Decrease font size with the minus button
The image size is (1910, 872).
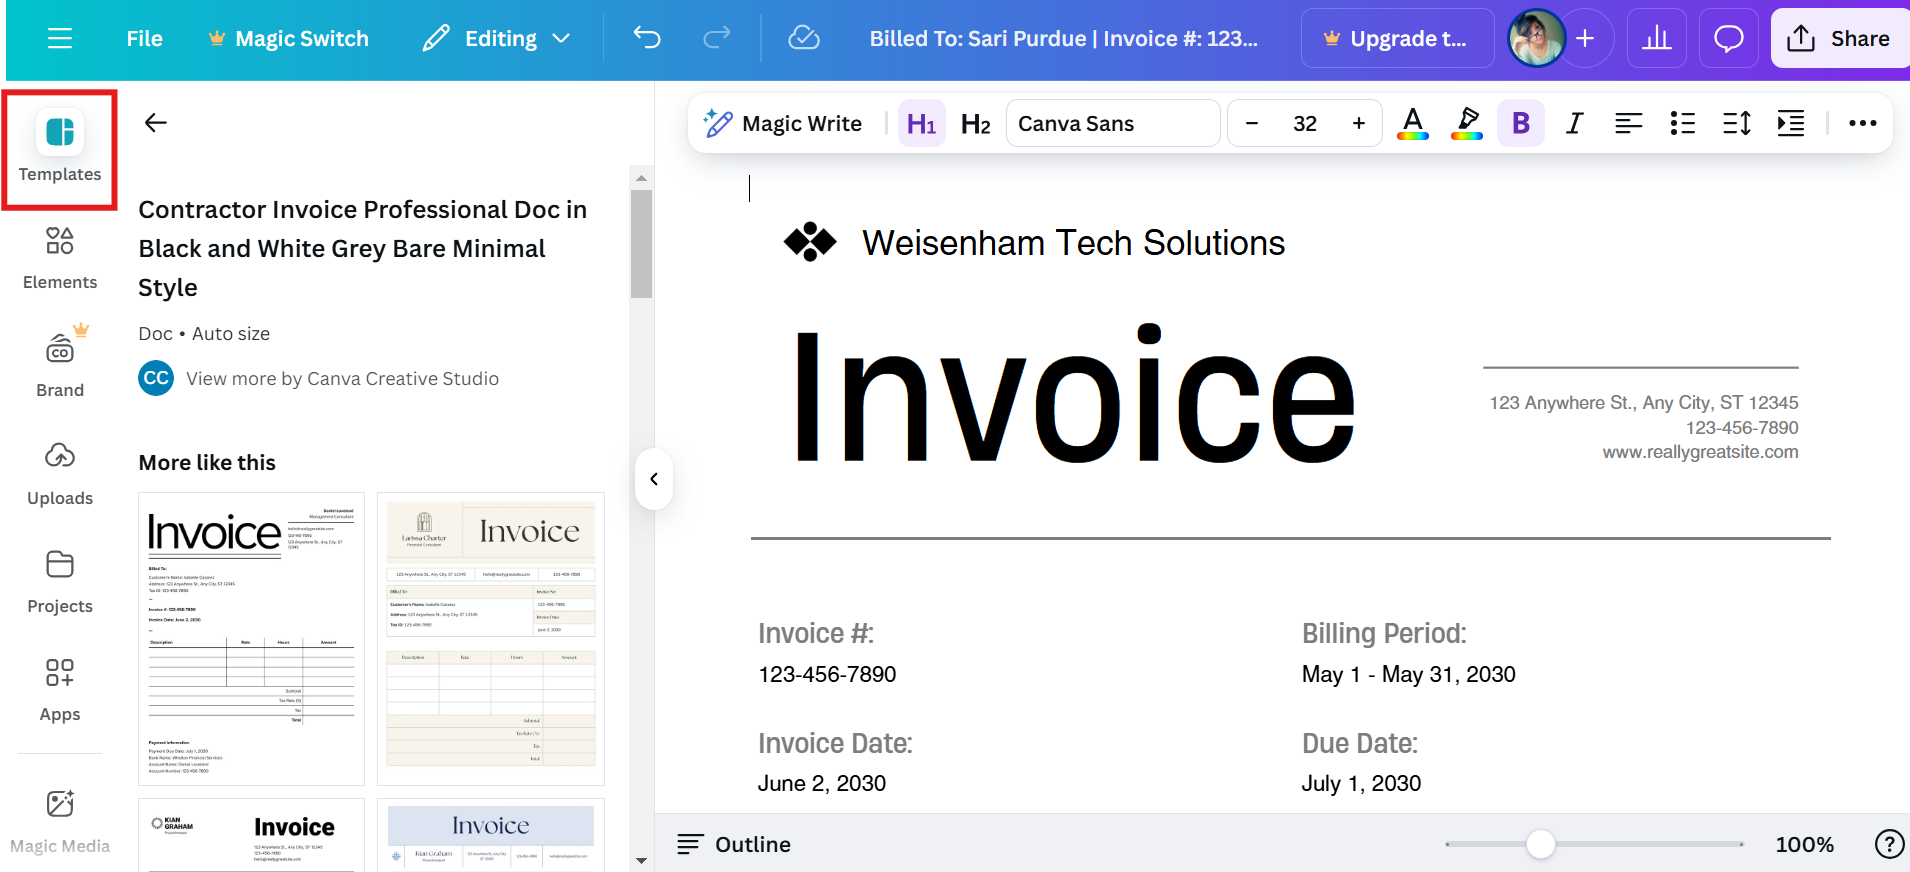(x=1251, y=124)
